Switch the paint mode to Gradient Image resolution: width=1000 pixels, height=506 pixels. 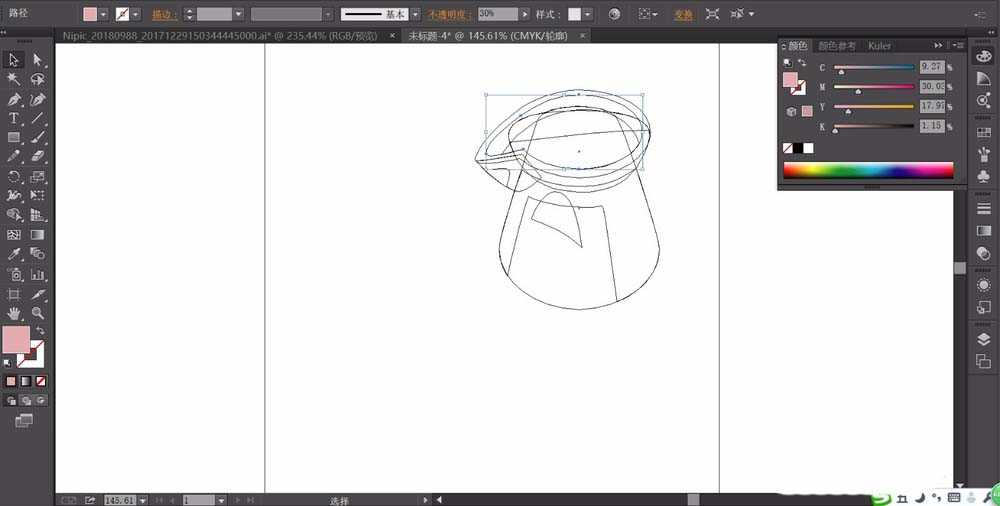coord(26,381)
